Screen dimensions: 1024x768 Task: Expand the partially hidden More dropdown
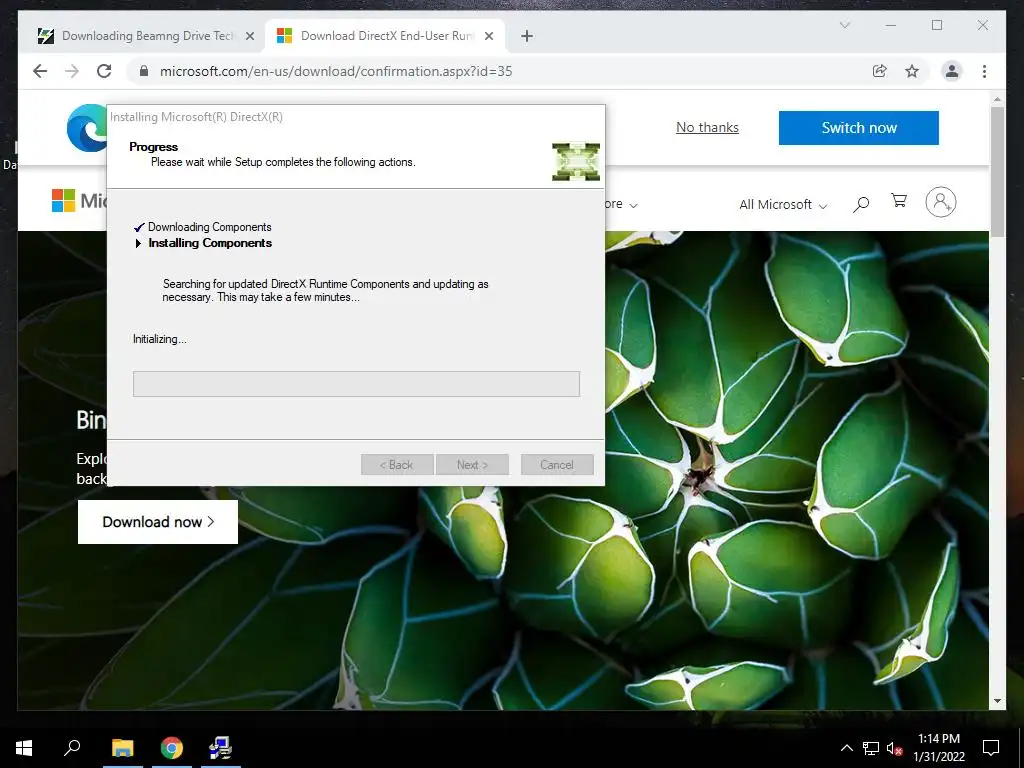point(621,204)
